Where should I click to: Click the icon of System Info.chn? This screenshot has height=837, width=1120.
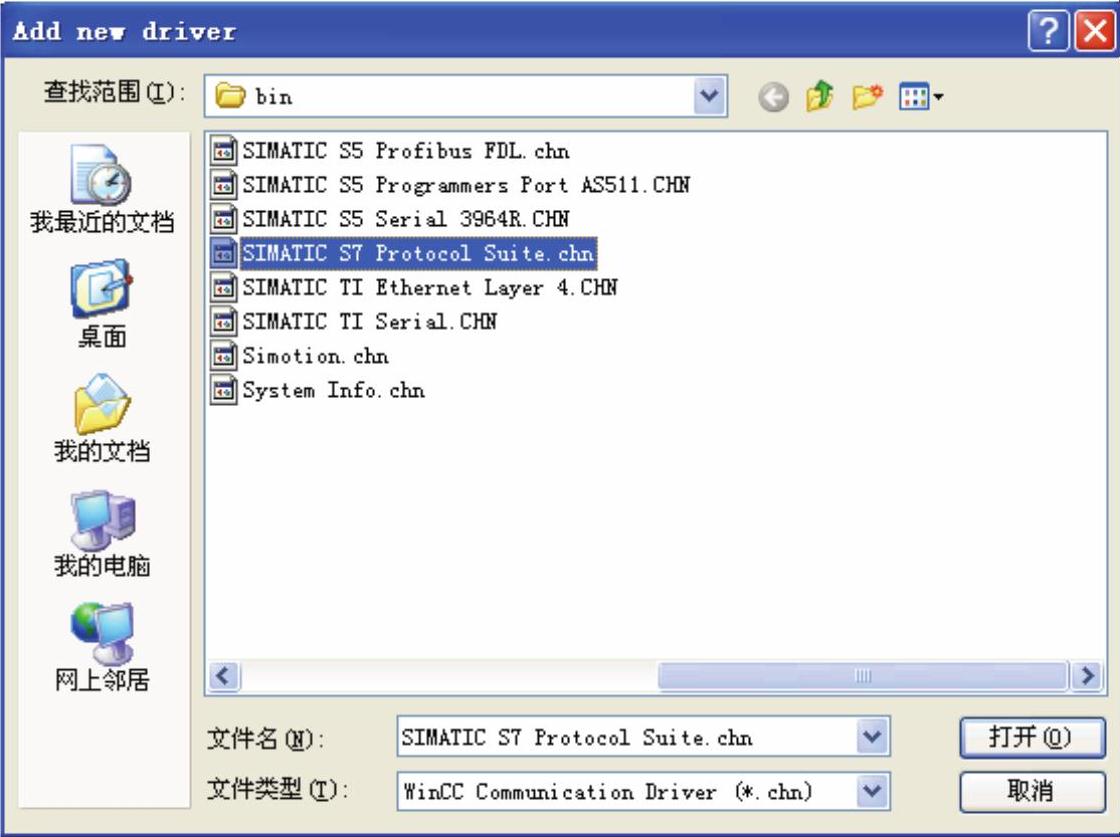[224, 390]
